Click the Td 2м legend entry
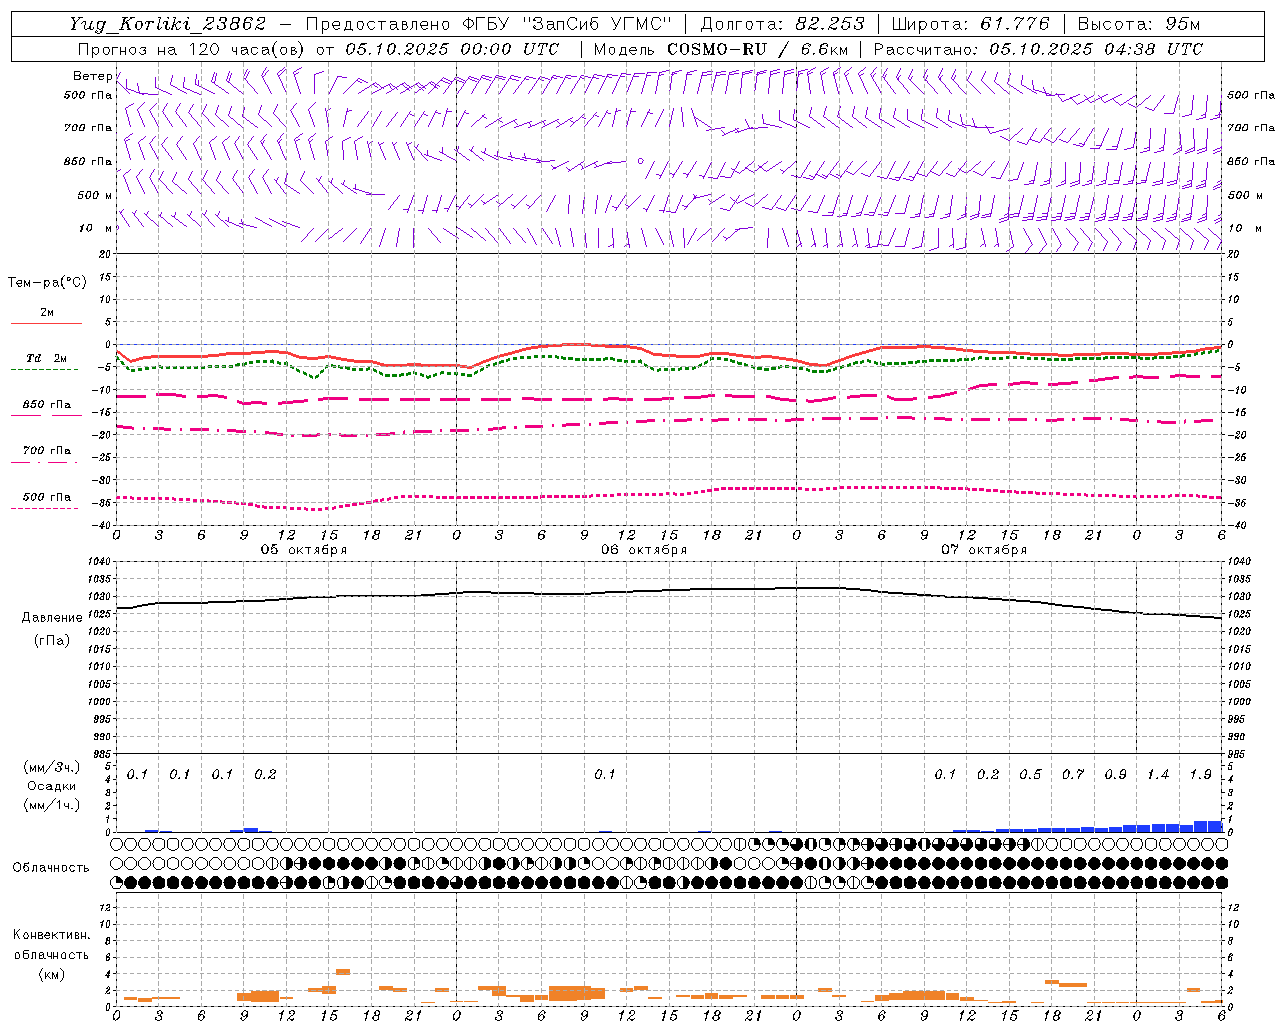The height and width of the screenshot is (1024, 1280). (x=47, y=358)
